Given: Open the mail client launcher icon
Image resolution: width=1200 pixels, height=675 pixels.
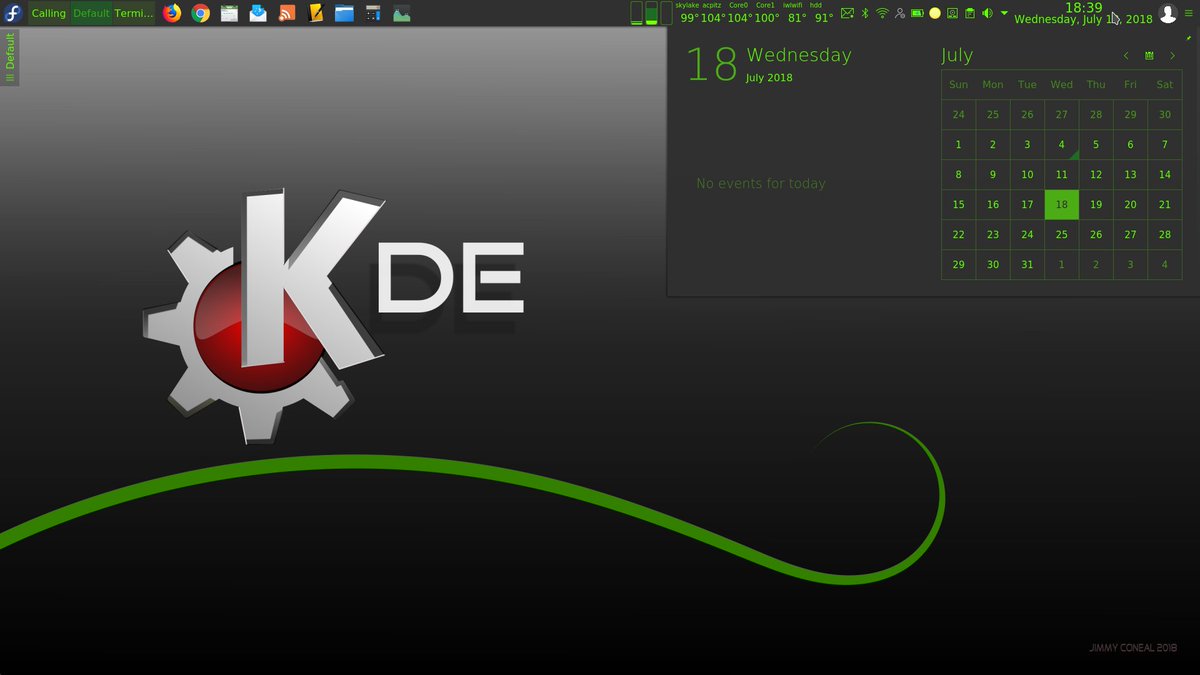Looking at the screenshot, I should (258, 13).
